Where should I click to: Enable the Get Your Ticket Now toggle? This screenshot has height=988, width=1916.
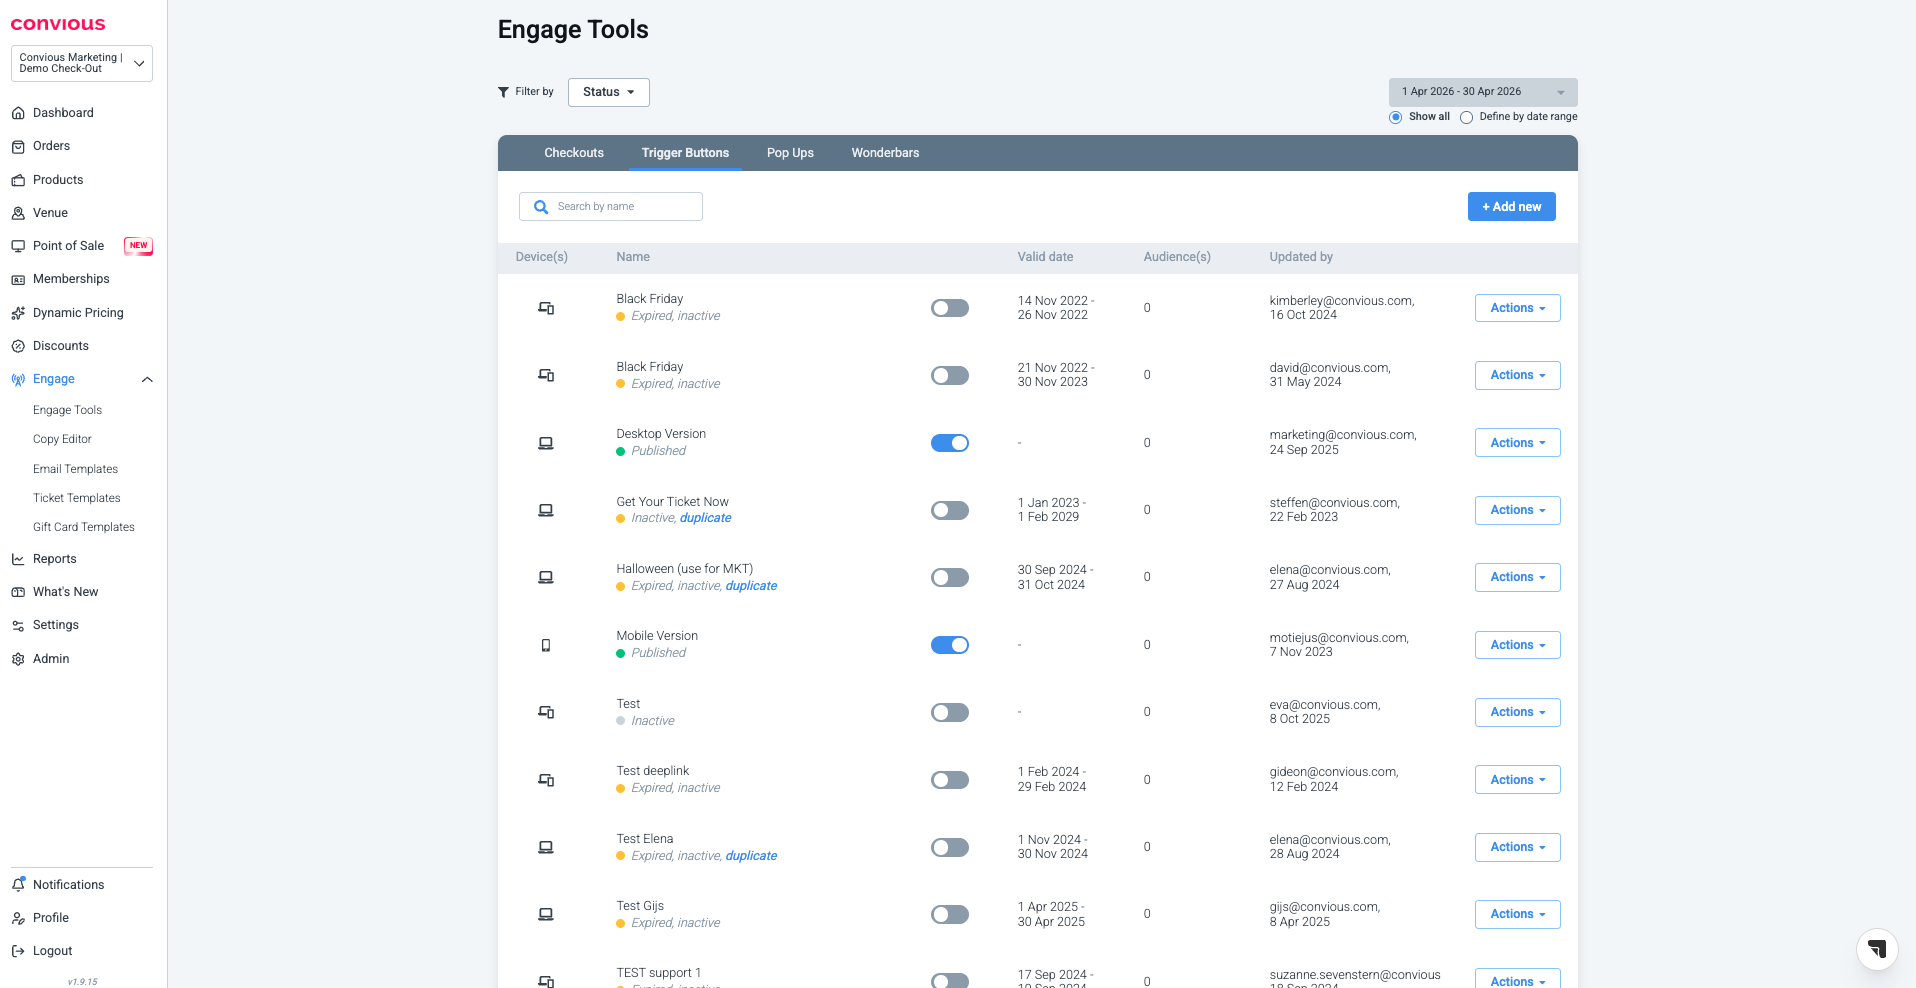coord(949,510)
